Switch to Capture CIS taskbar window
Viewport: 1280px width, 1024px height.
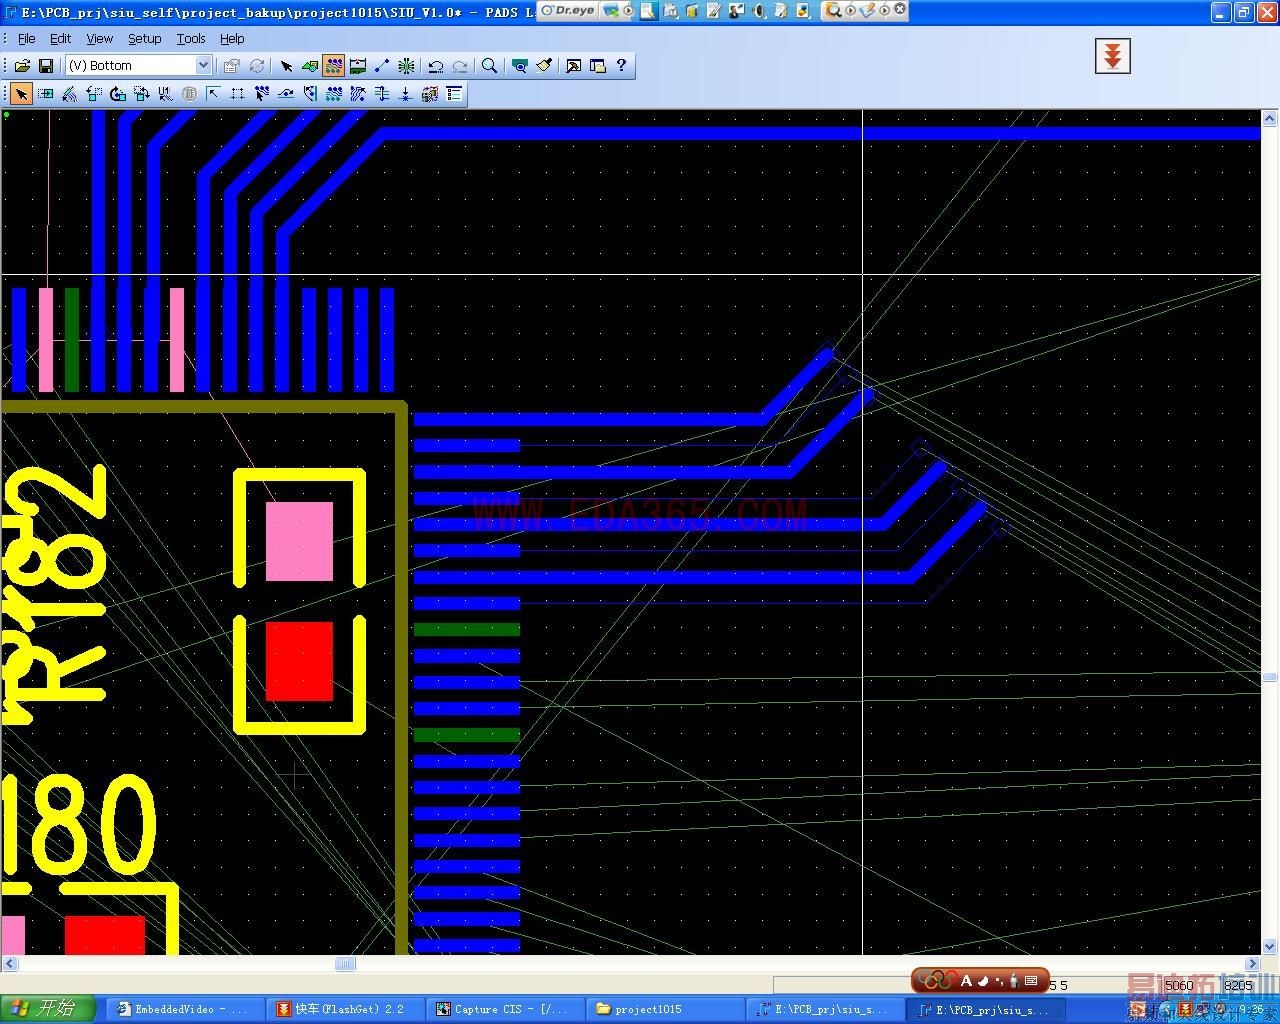[504, 1009]
